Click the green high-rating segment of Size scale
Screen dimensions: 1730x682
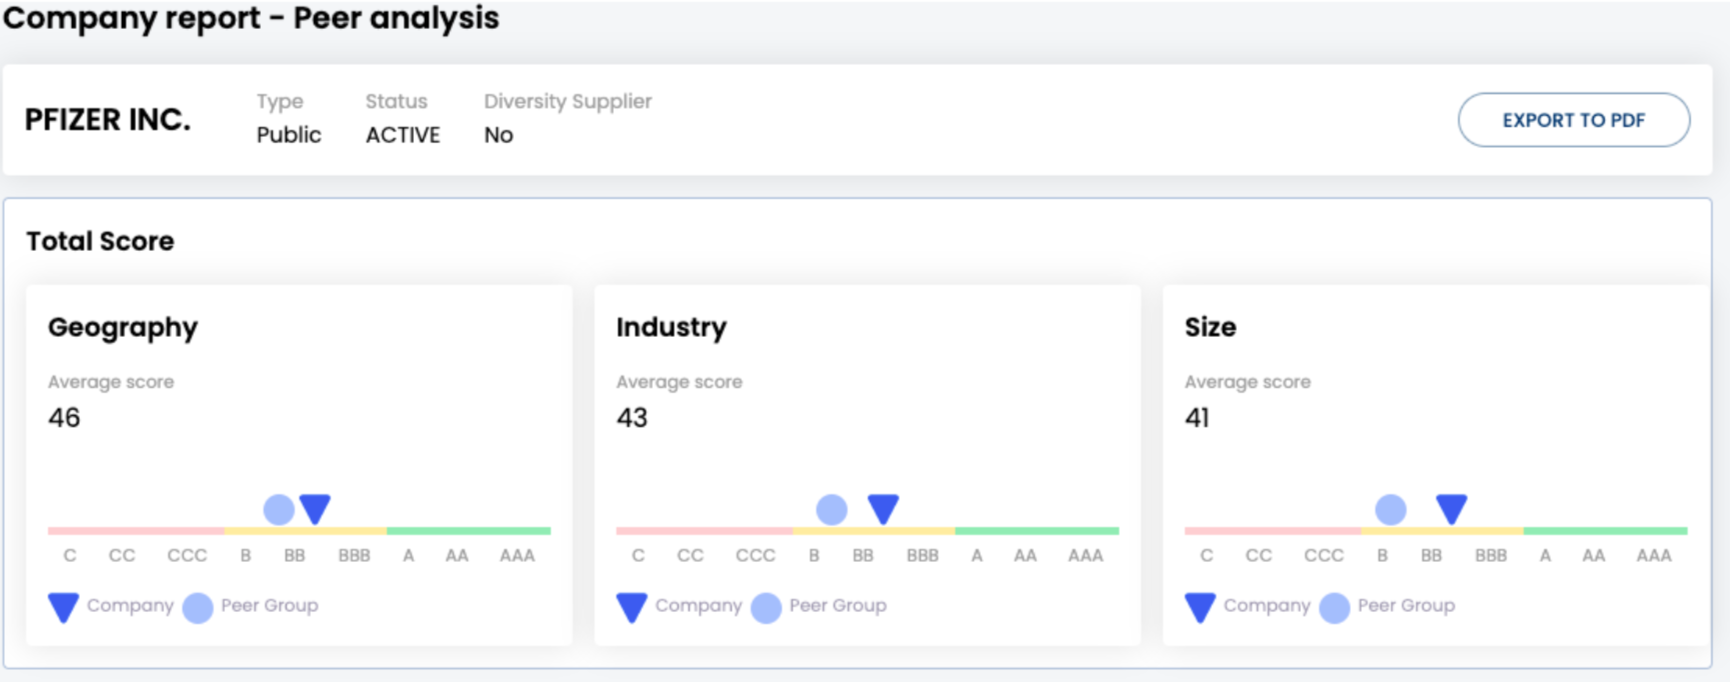pyautogui.click(x=1605, y=531)
